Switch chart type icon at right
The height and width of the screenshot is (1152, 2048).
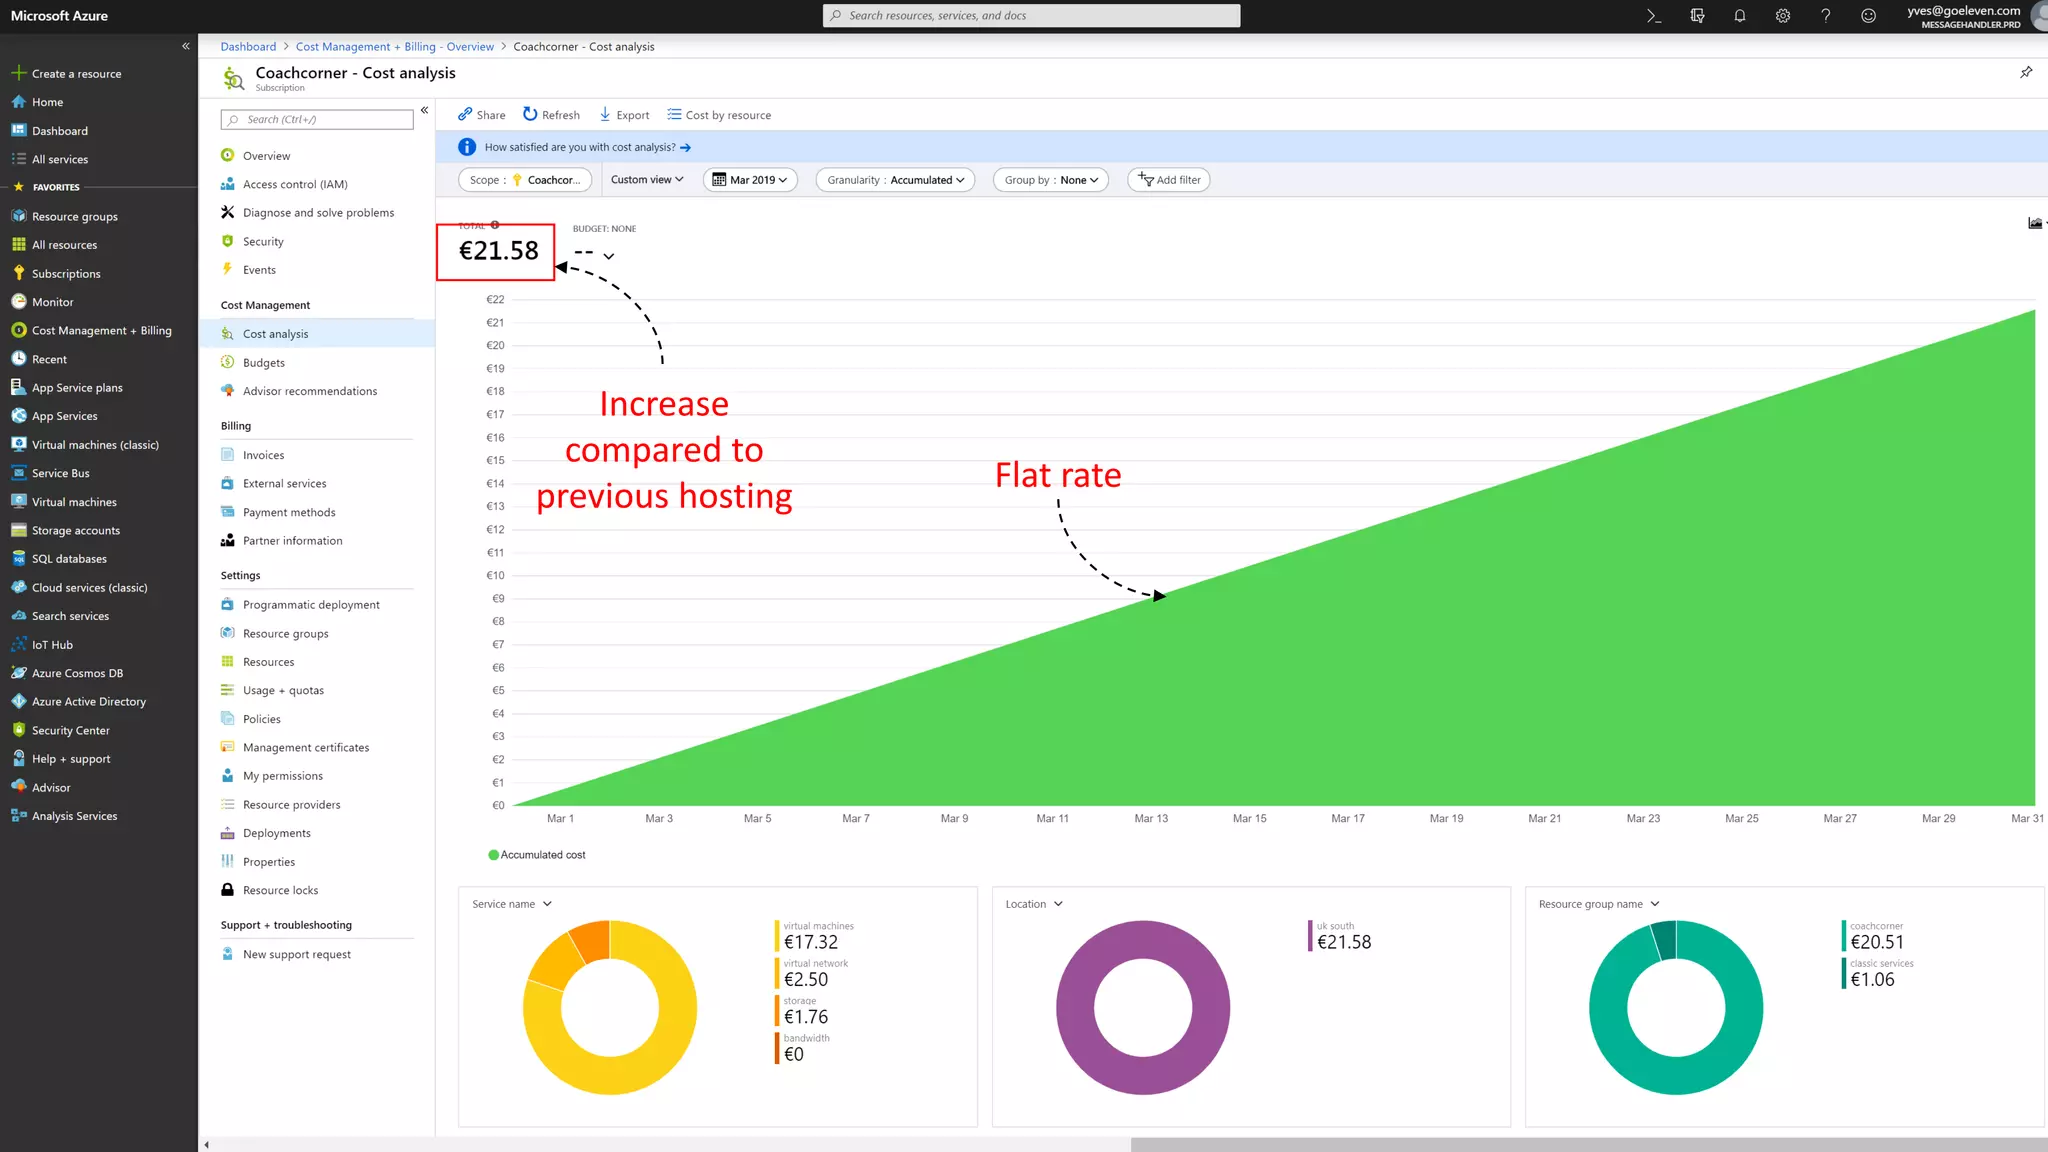(2035, 223)
